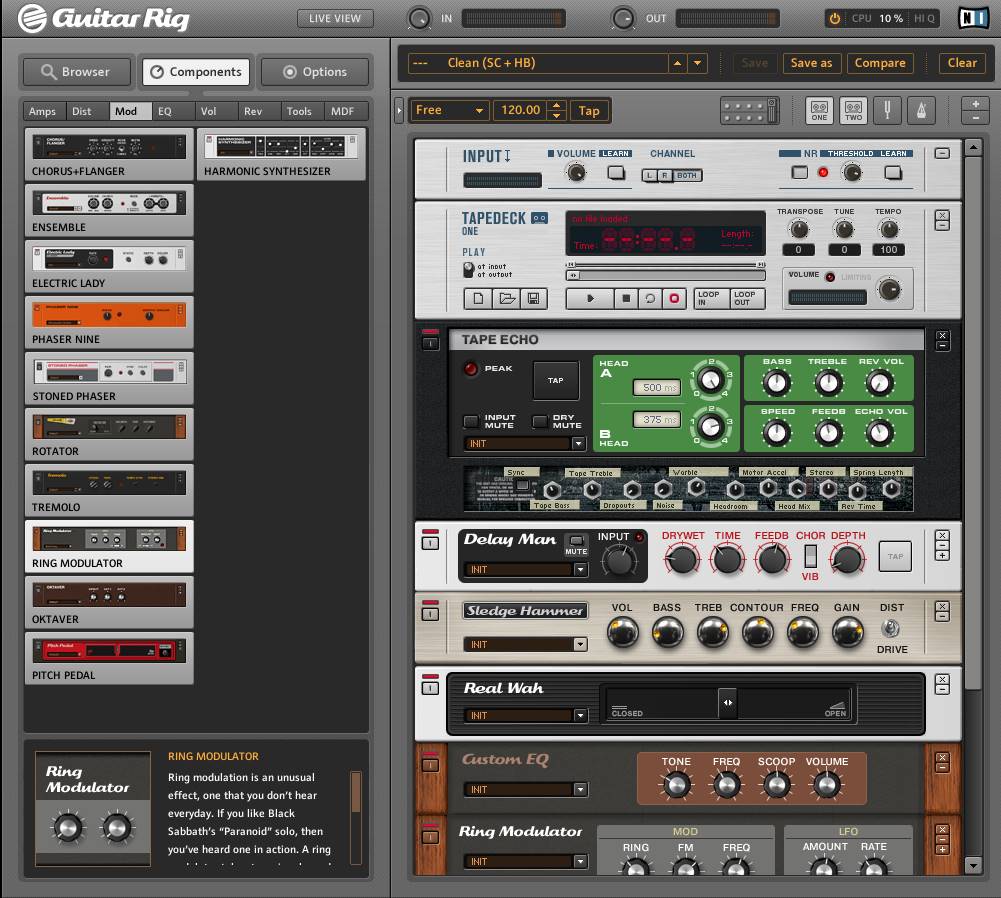This screenshot has width=1001, height=898.
Task: Open file in Tapedeck
Action: point(506,298)
